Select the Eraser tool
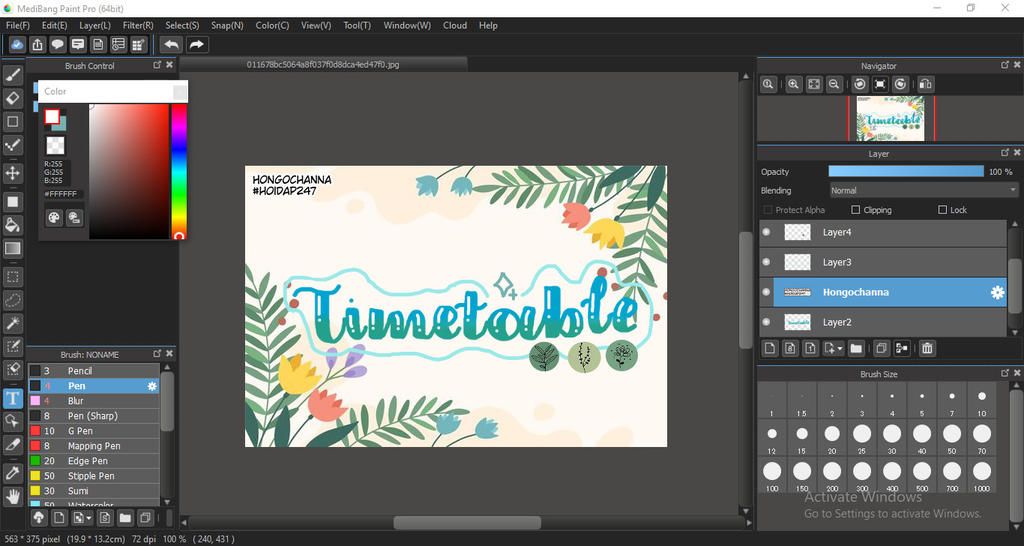Image resolution: width=1024 pixels, height=546 pixels. pyautogui.click(x=13, y=98)
